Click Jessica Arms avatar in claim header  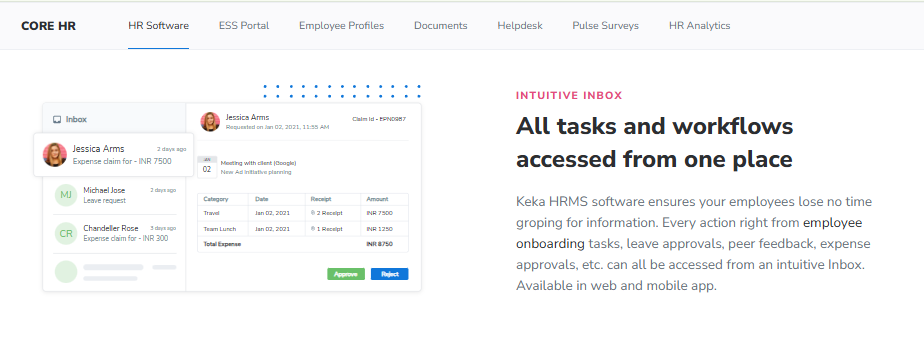210,121
